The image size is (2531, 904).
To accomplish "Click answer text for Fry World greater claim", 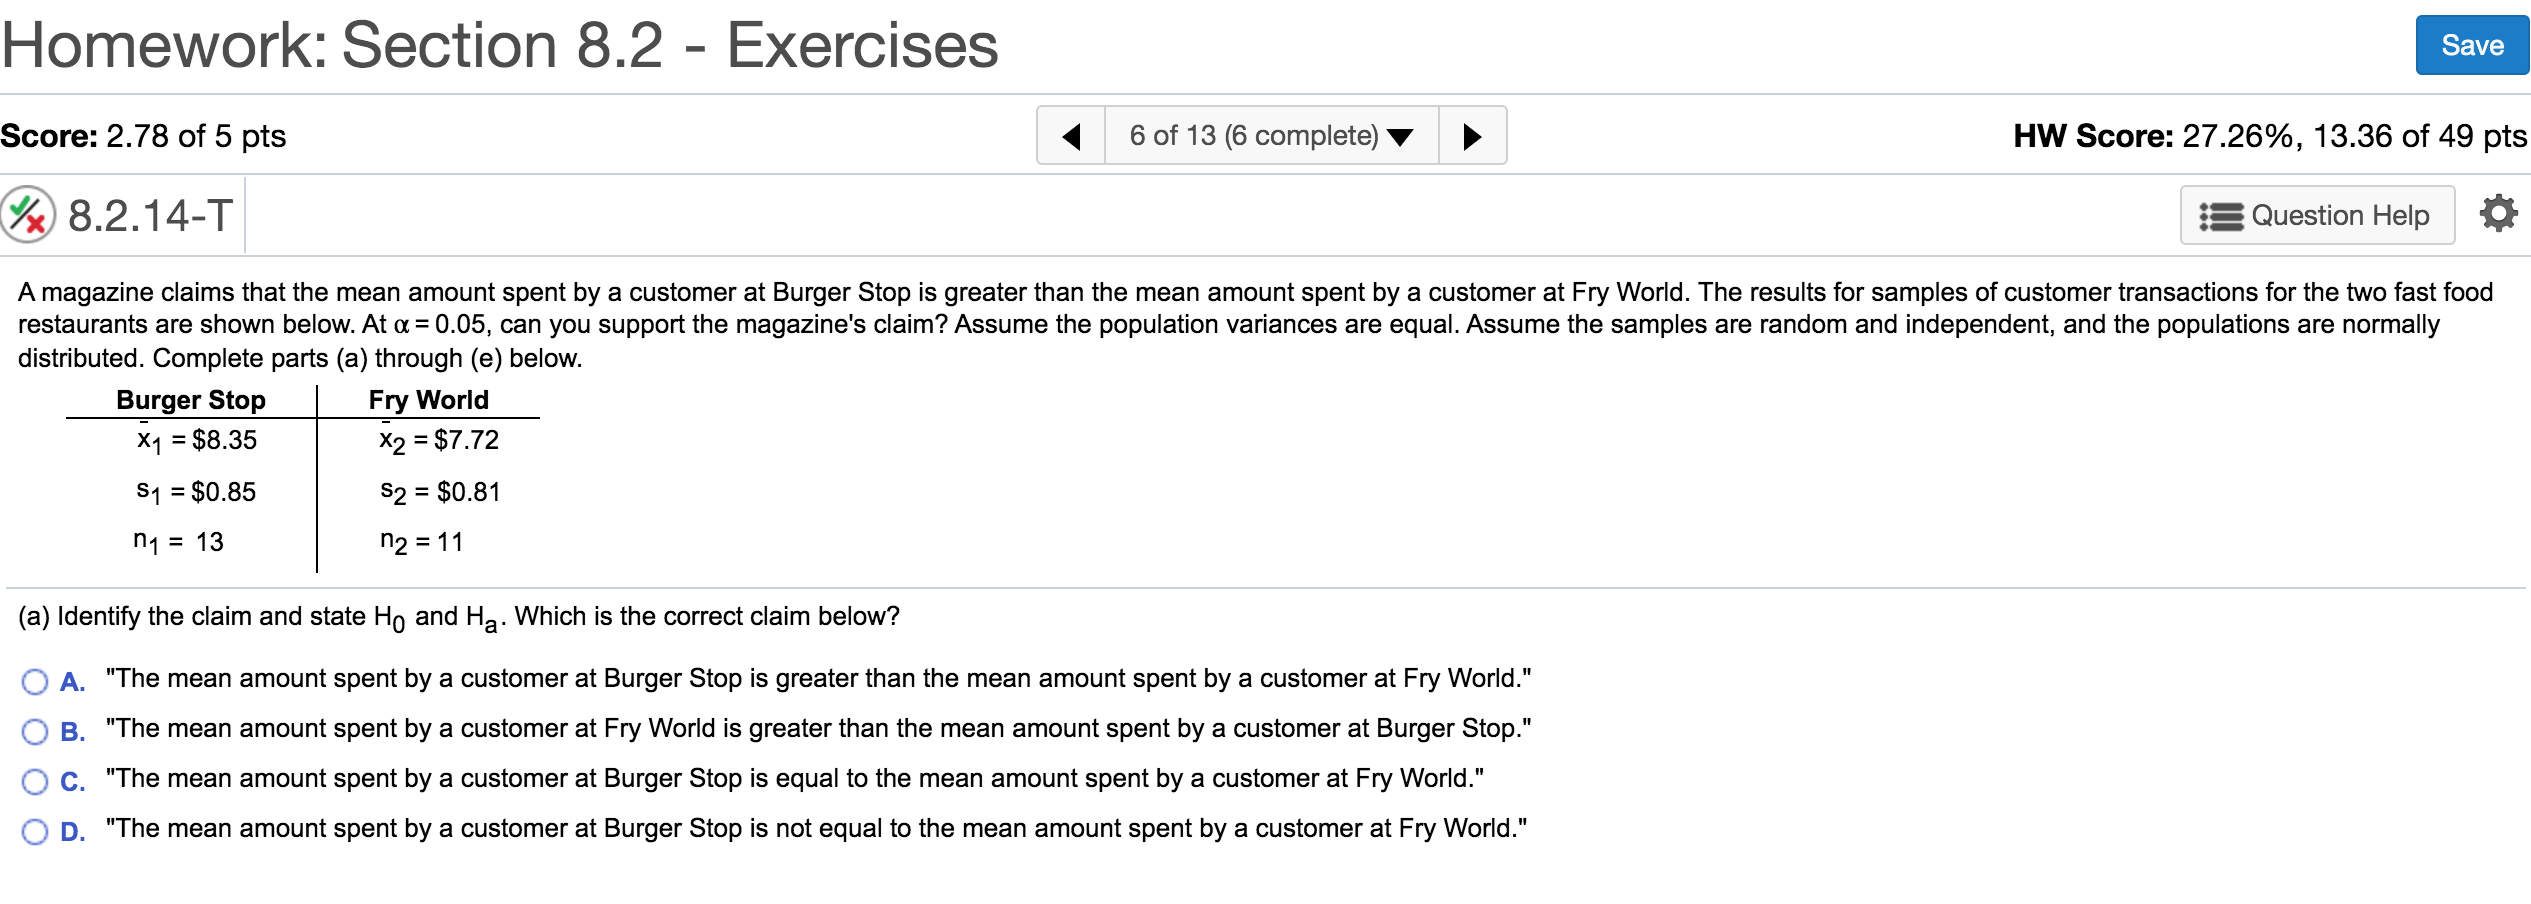I will (817, 729).
